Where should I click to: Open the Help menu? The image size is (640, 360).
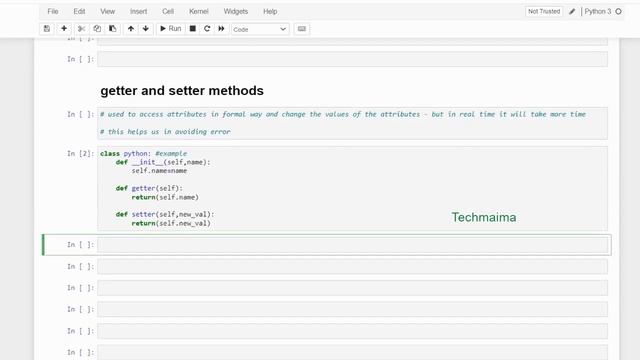(270, 11)
